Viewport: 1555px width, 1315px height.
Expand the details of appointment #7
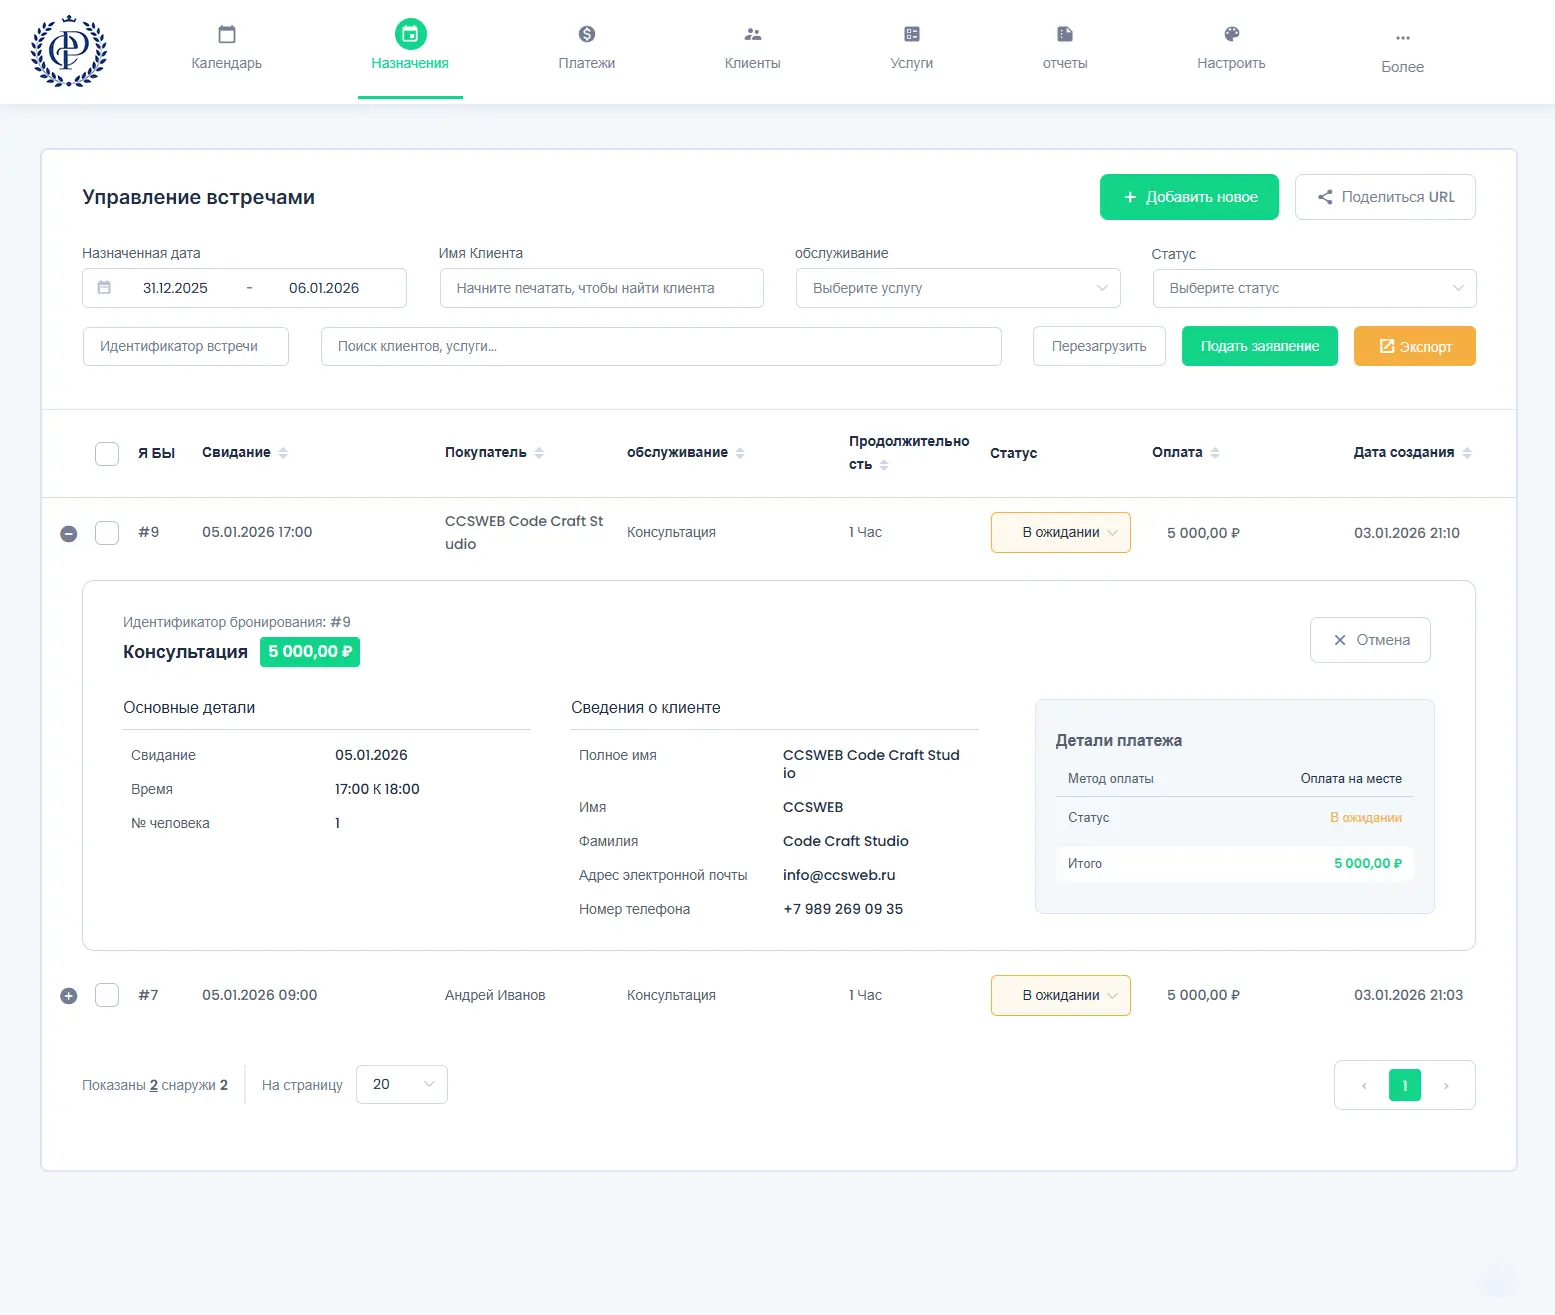pyautogui.click(x=69, y=996)
